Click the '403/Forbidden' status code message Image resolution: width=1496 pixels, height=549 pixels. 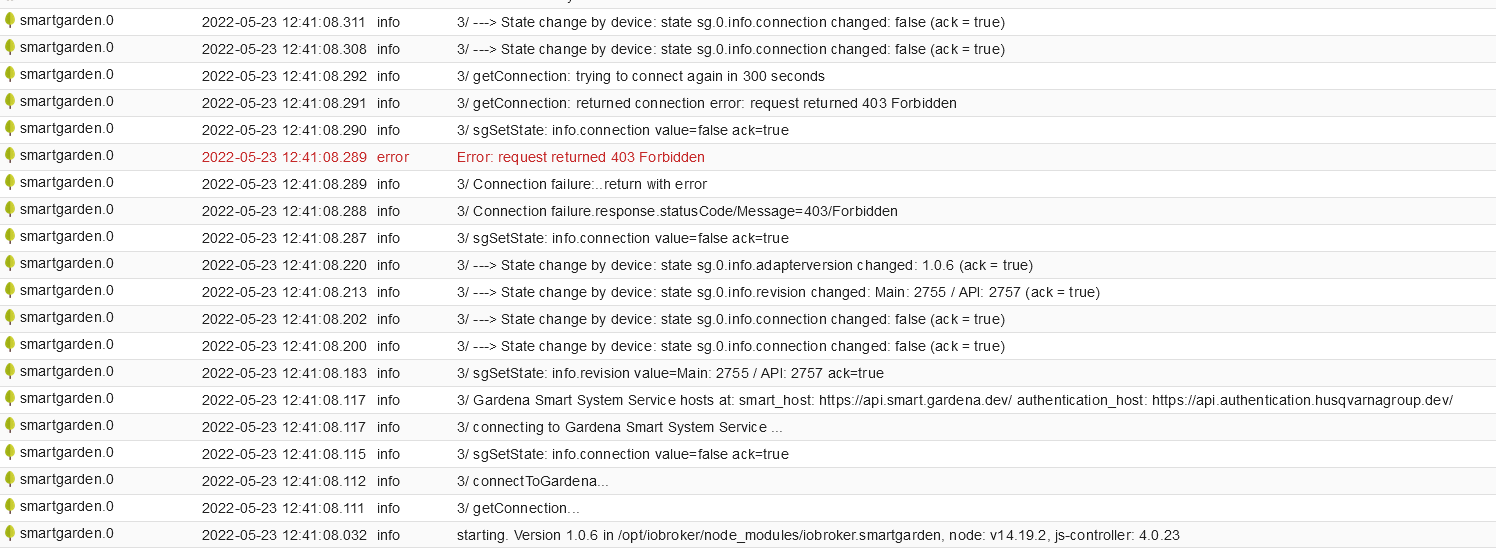tap(677, 211)
